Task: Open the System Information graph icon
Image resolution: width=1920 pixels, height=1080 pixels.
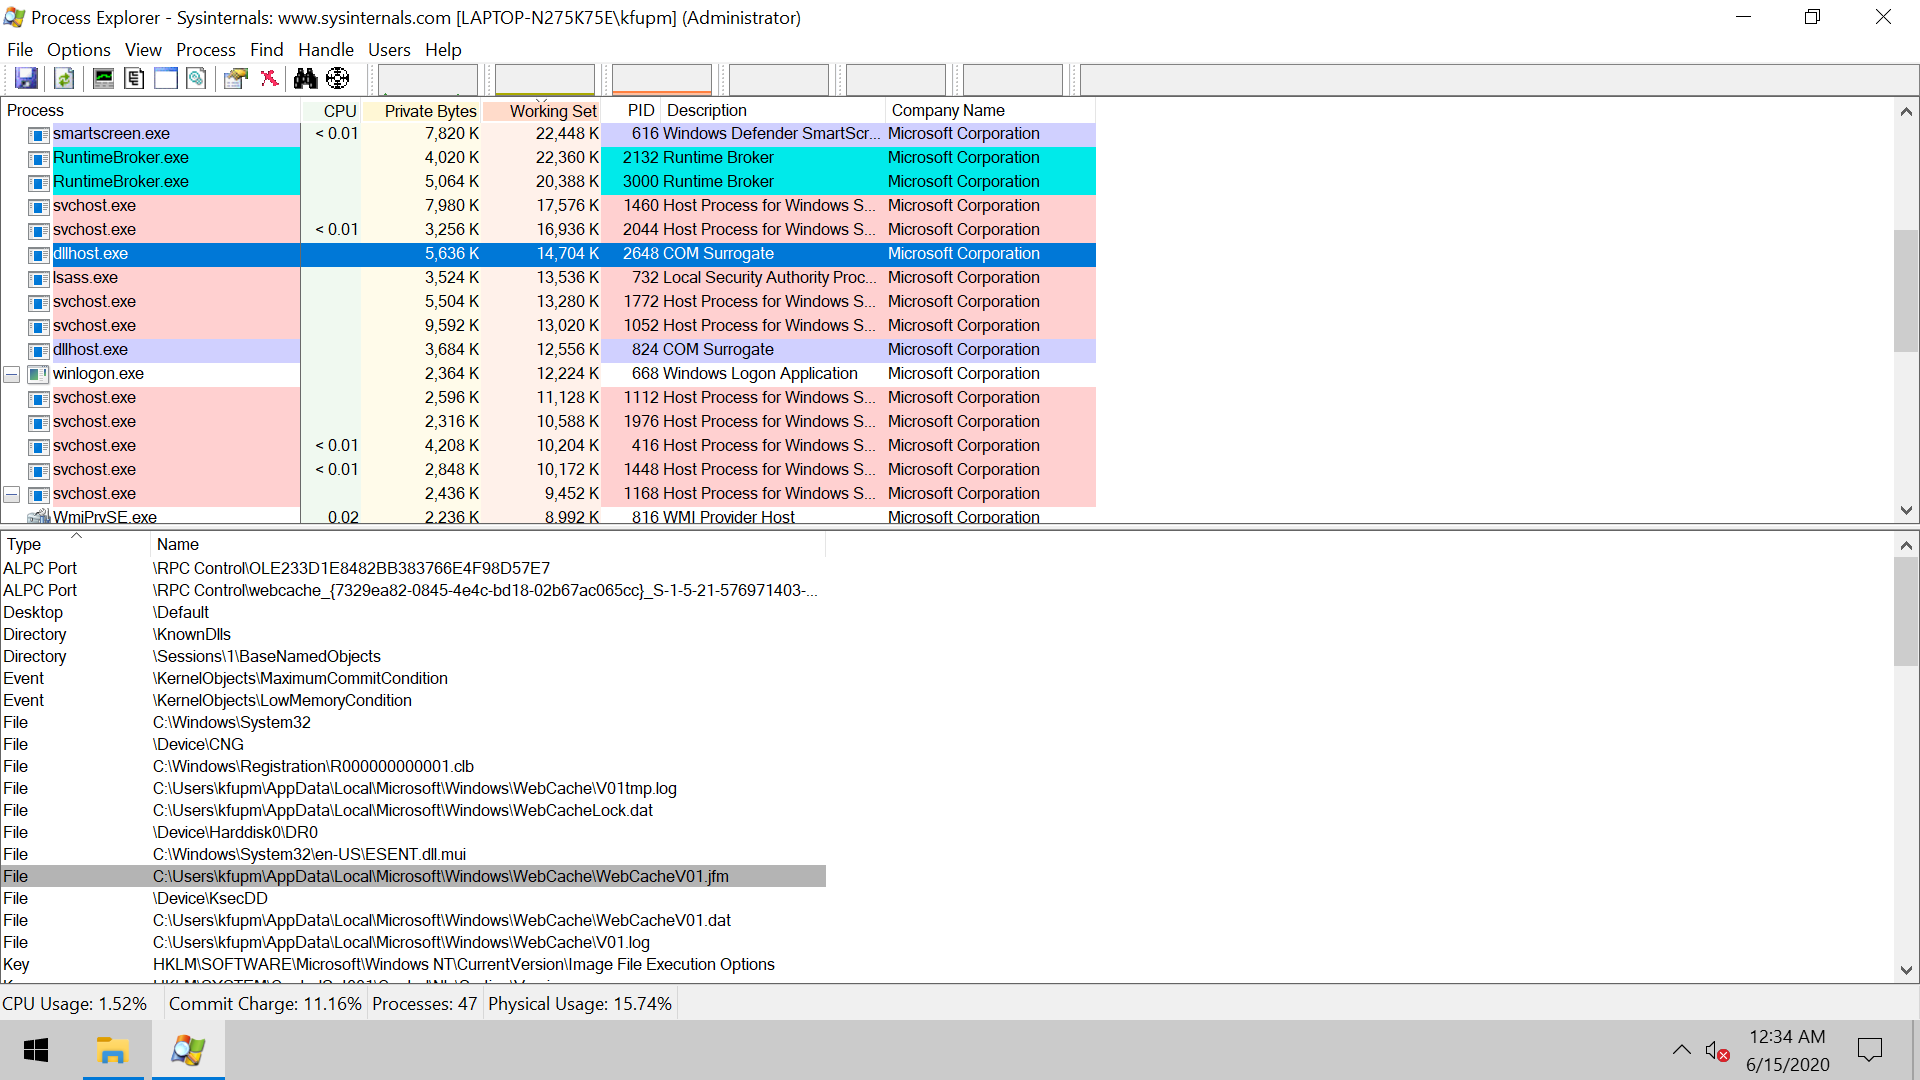Action: [x=103, y=78]
